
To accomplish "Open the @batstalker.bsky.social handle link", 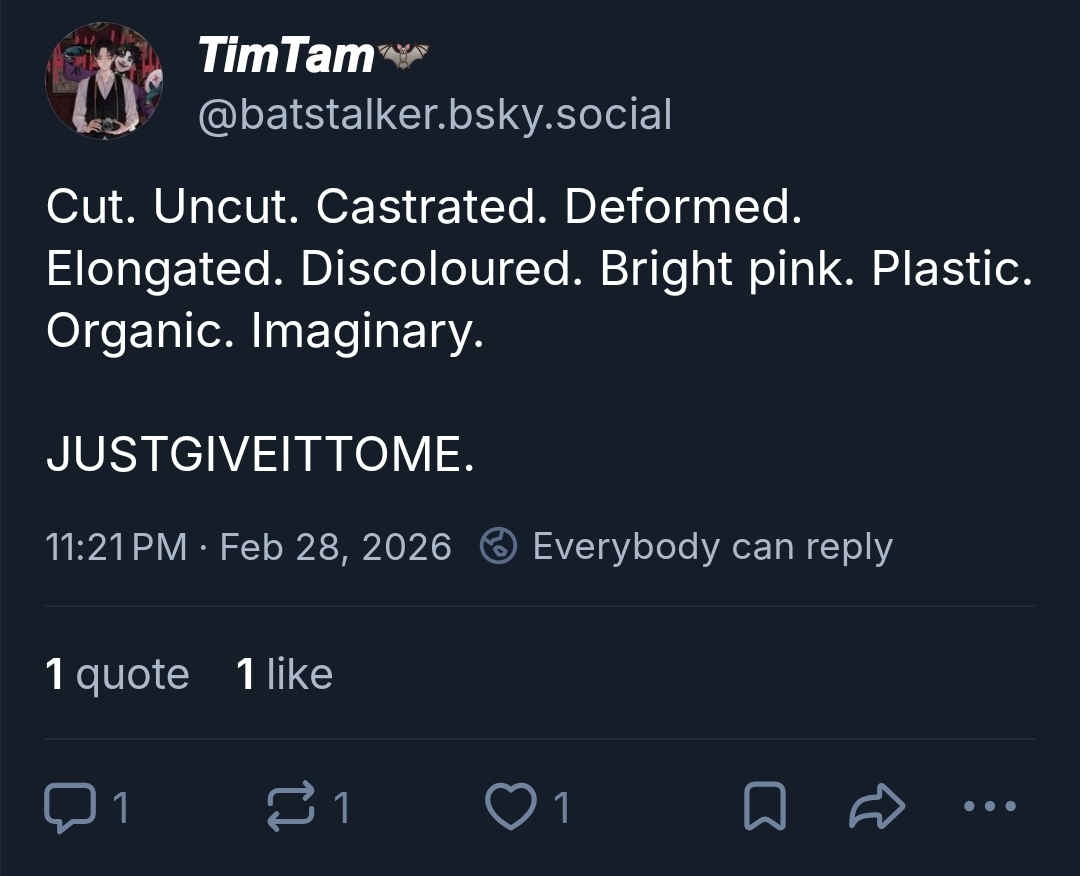I will pos(435,115).
